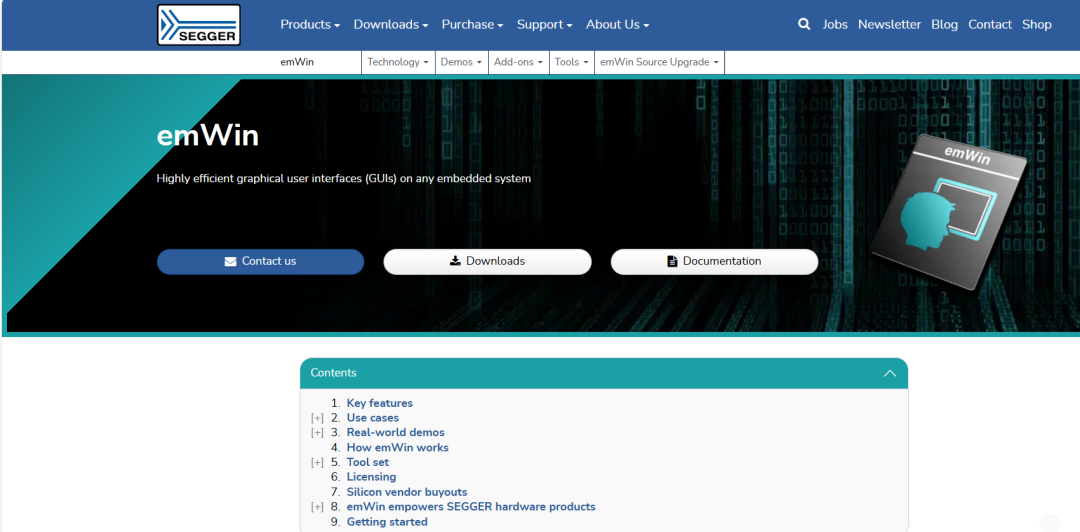
Task: Jump to Getting started section
Action: tap(387, 522)
